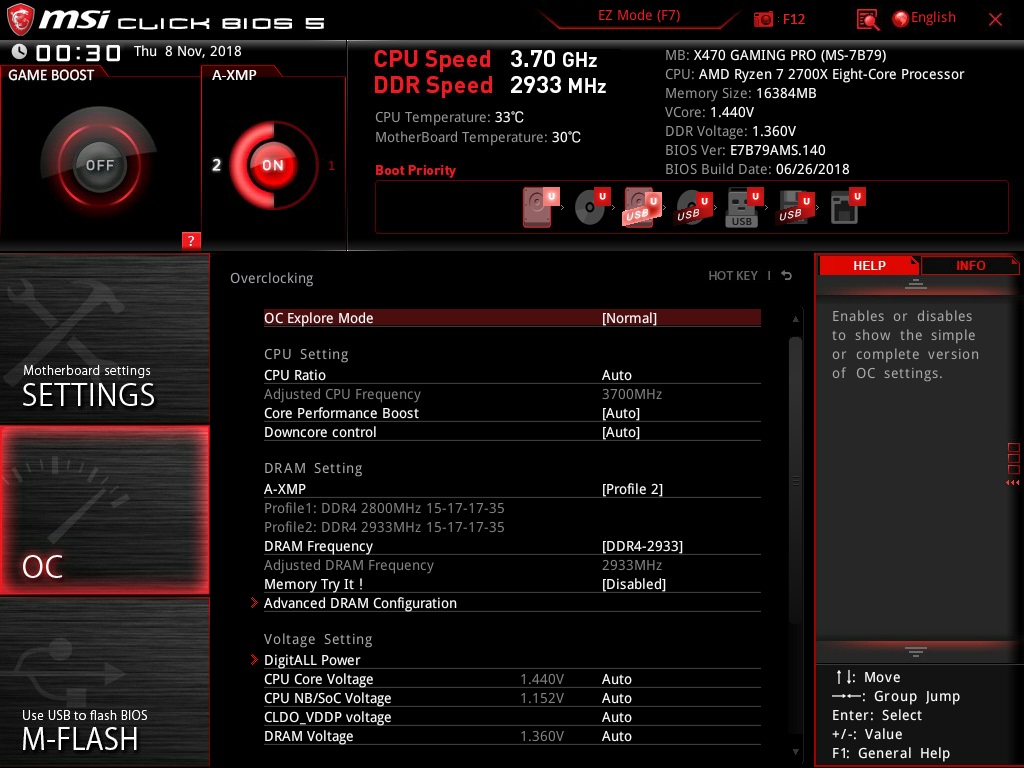The width and height of the screenshot is (1024, 768).
Task: Open the HOT KEY list
Action: [x=733, y=276]
